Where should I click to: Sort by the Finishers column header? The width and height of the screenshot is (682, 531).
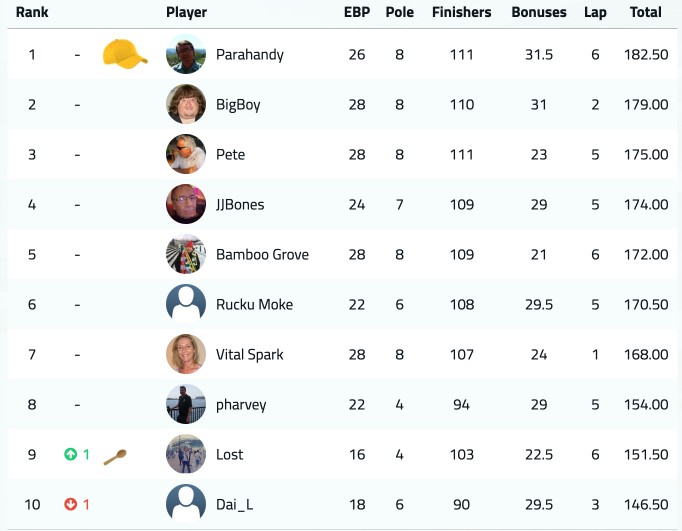[x=461, y=12]
